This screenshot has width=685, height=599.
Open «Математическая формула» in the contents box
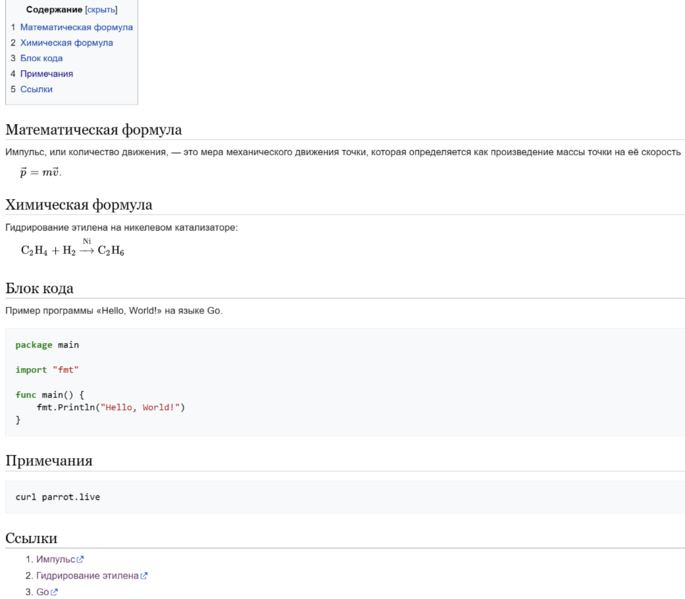76,27
